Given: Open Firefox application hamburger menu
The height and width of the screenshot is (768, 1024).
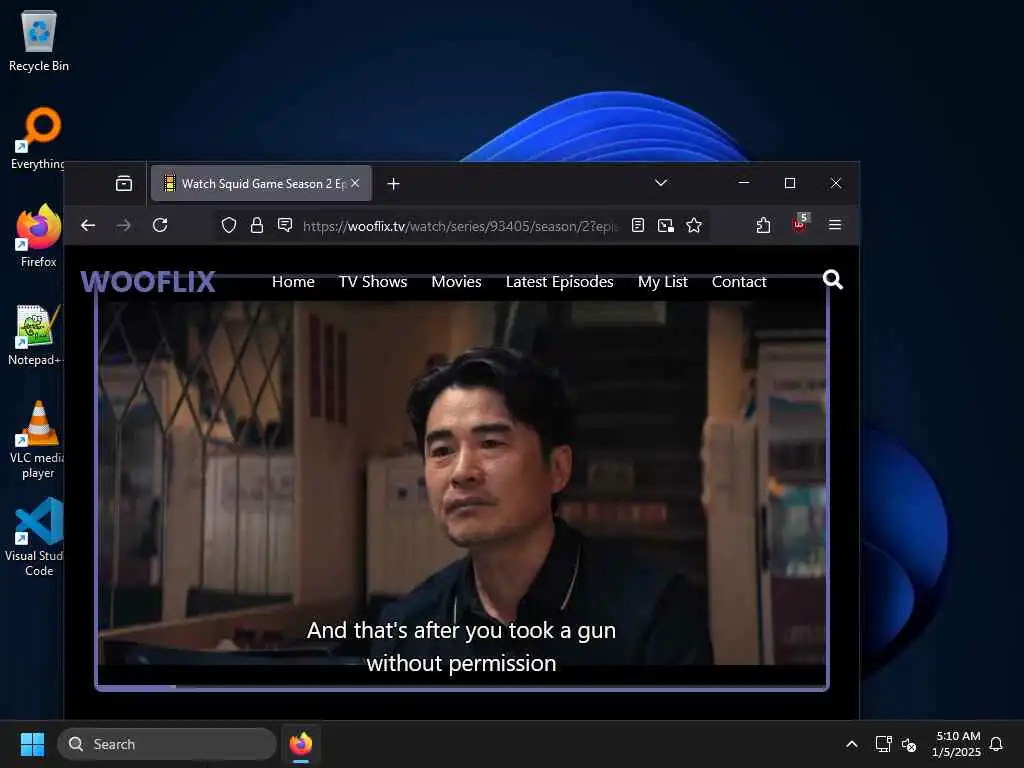Looking at the screenshot, I should coord(835,225).
